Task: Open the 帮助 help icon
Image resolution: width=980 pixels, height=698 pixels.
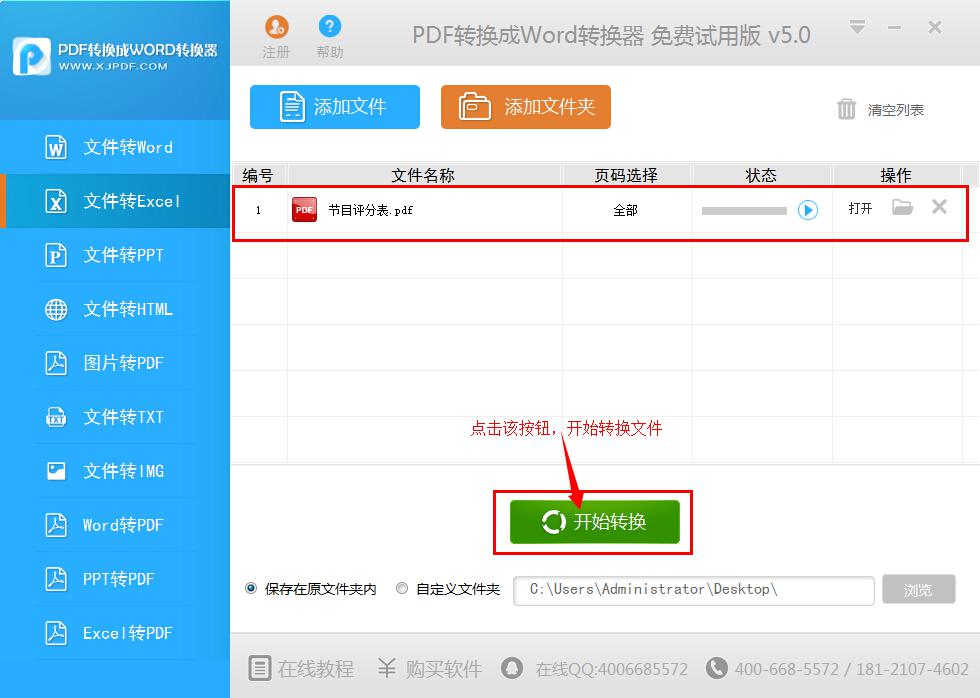Action: 330,26
